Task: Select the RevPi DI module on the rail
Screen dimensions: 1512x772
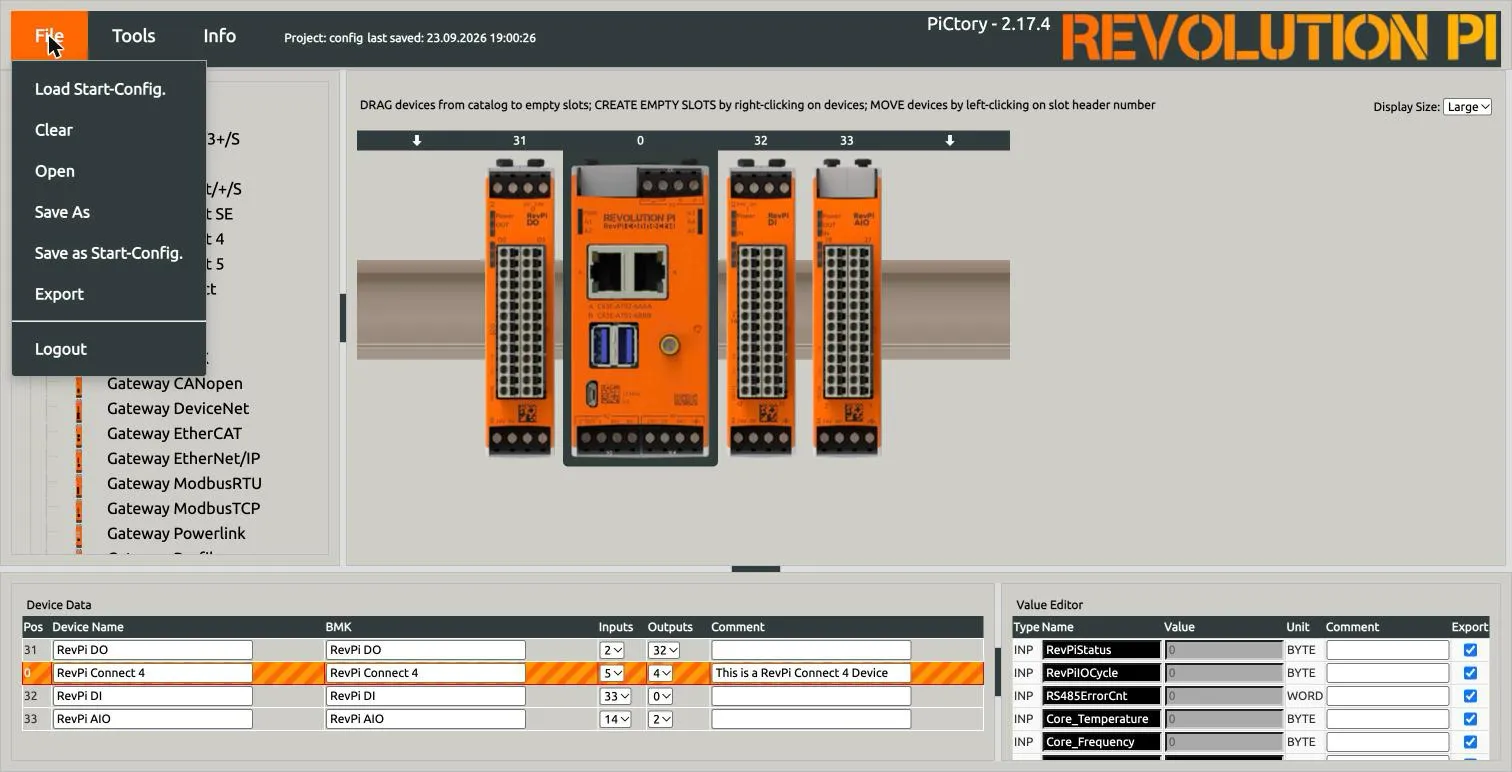Action: coord(761,306)
